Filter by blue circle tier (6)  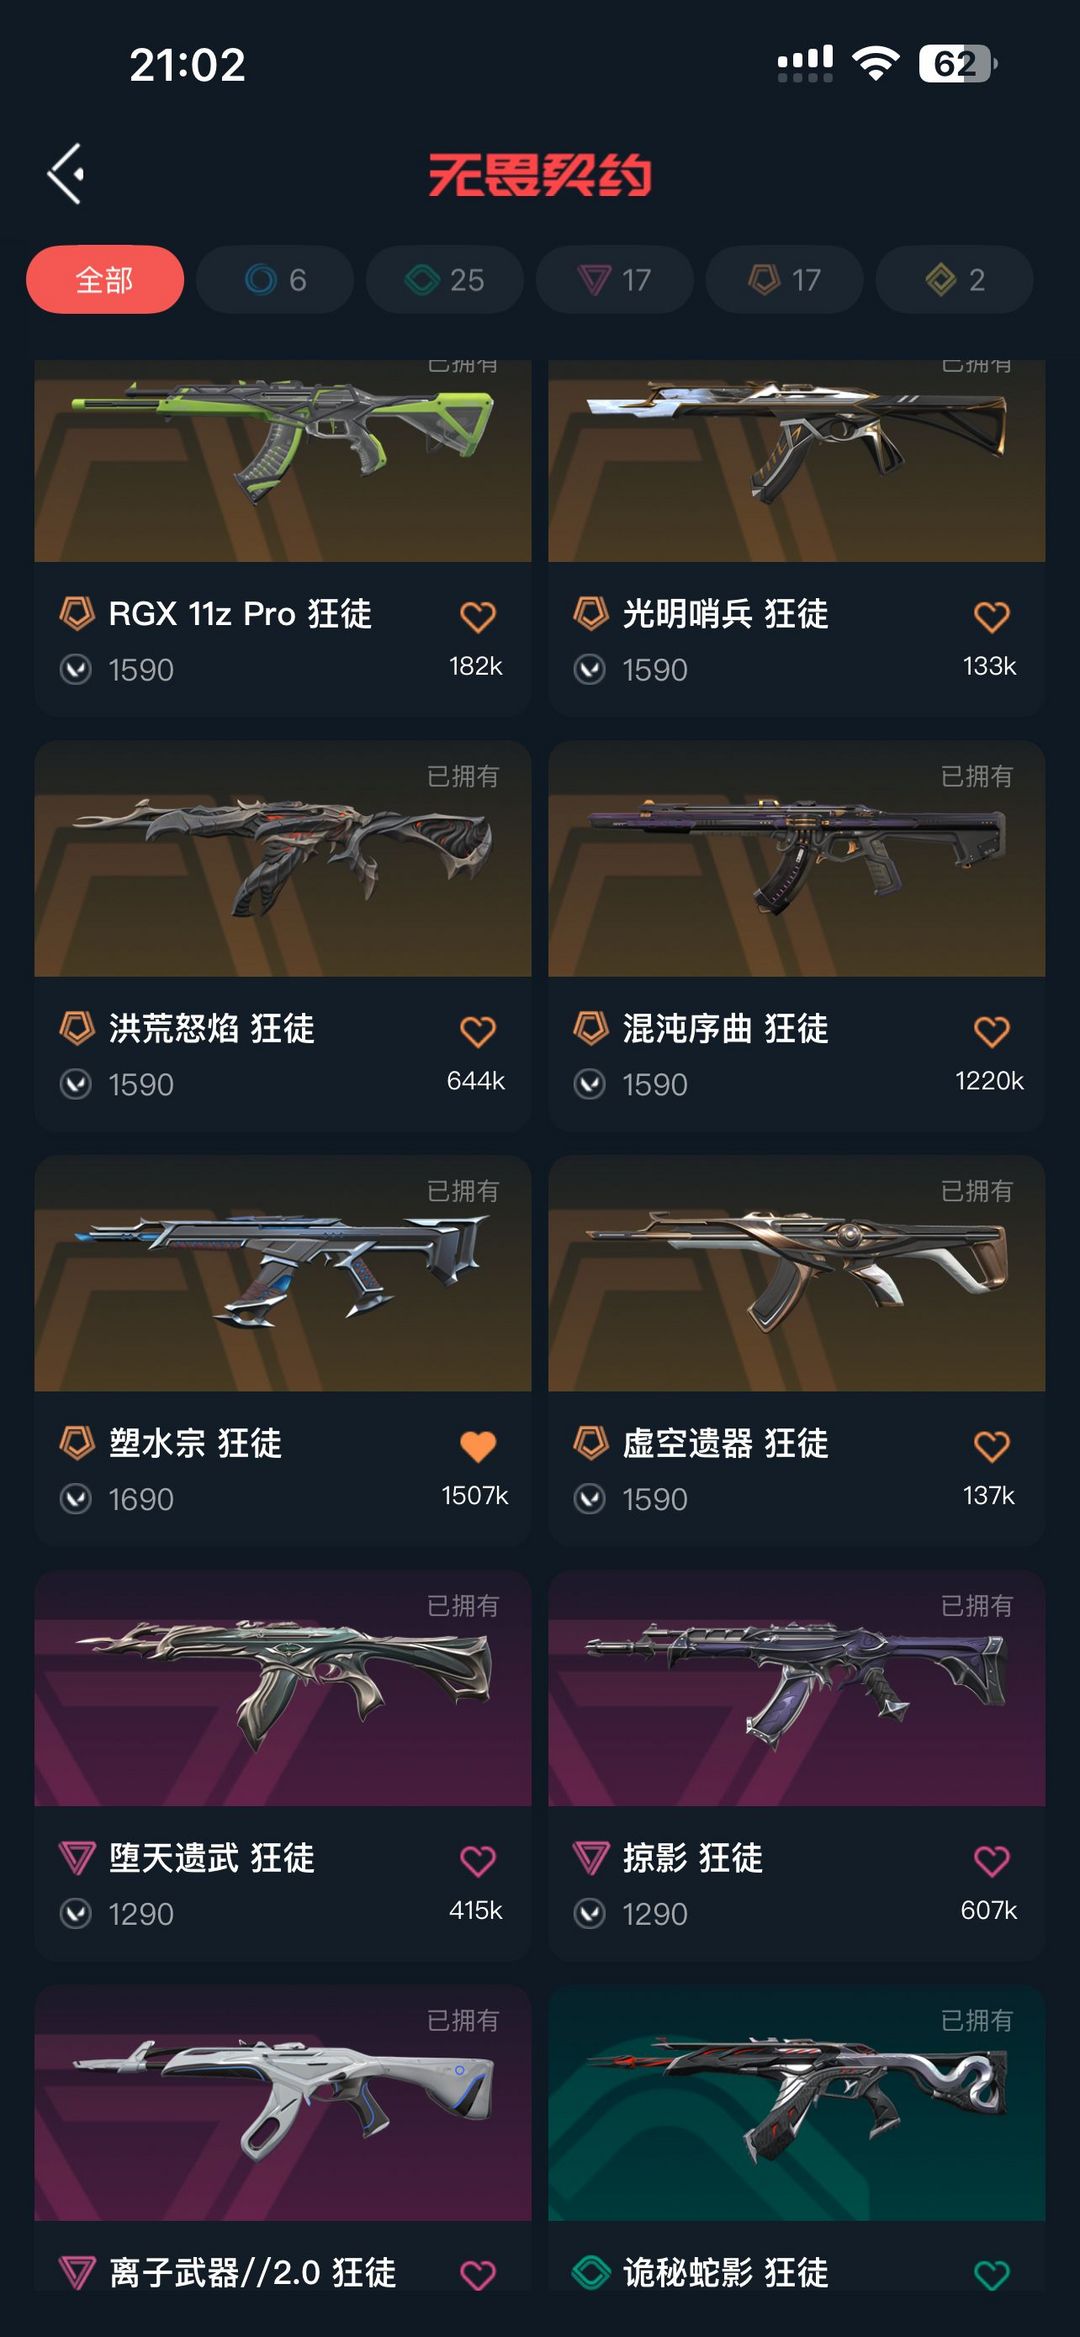click(275, 279)
